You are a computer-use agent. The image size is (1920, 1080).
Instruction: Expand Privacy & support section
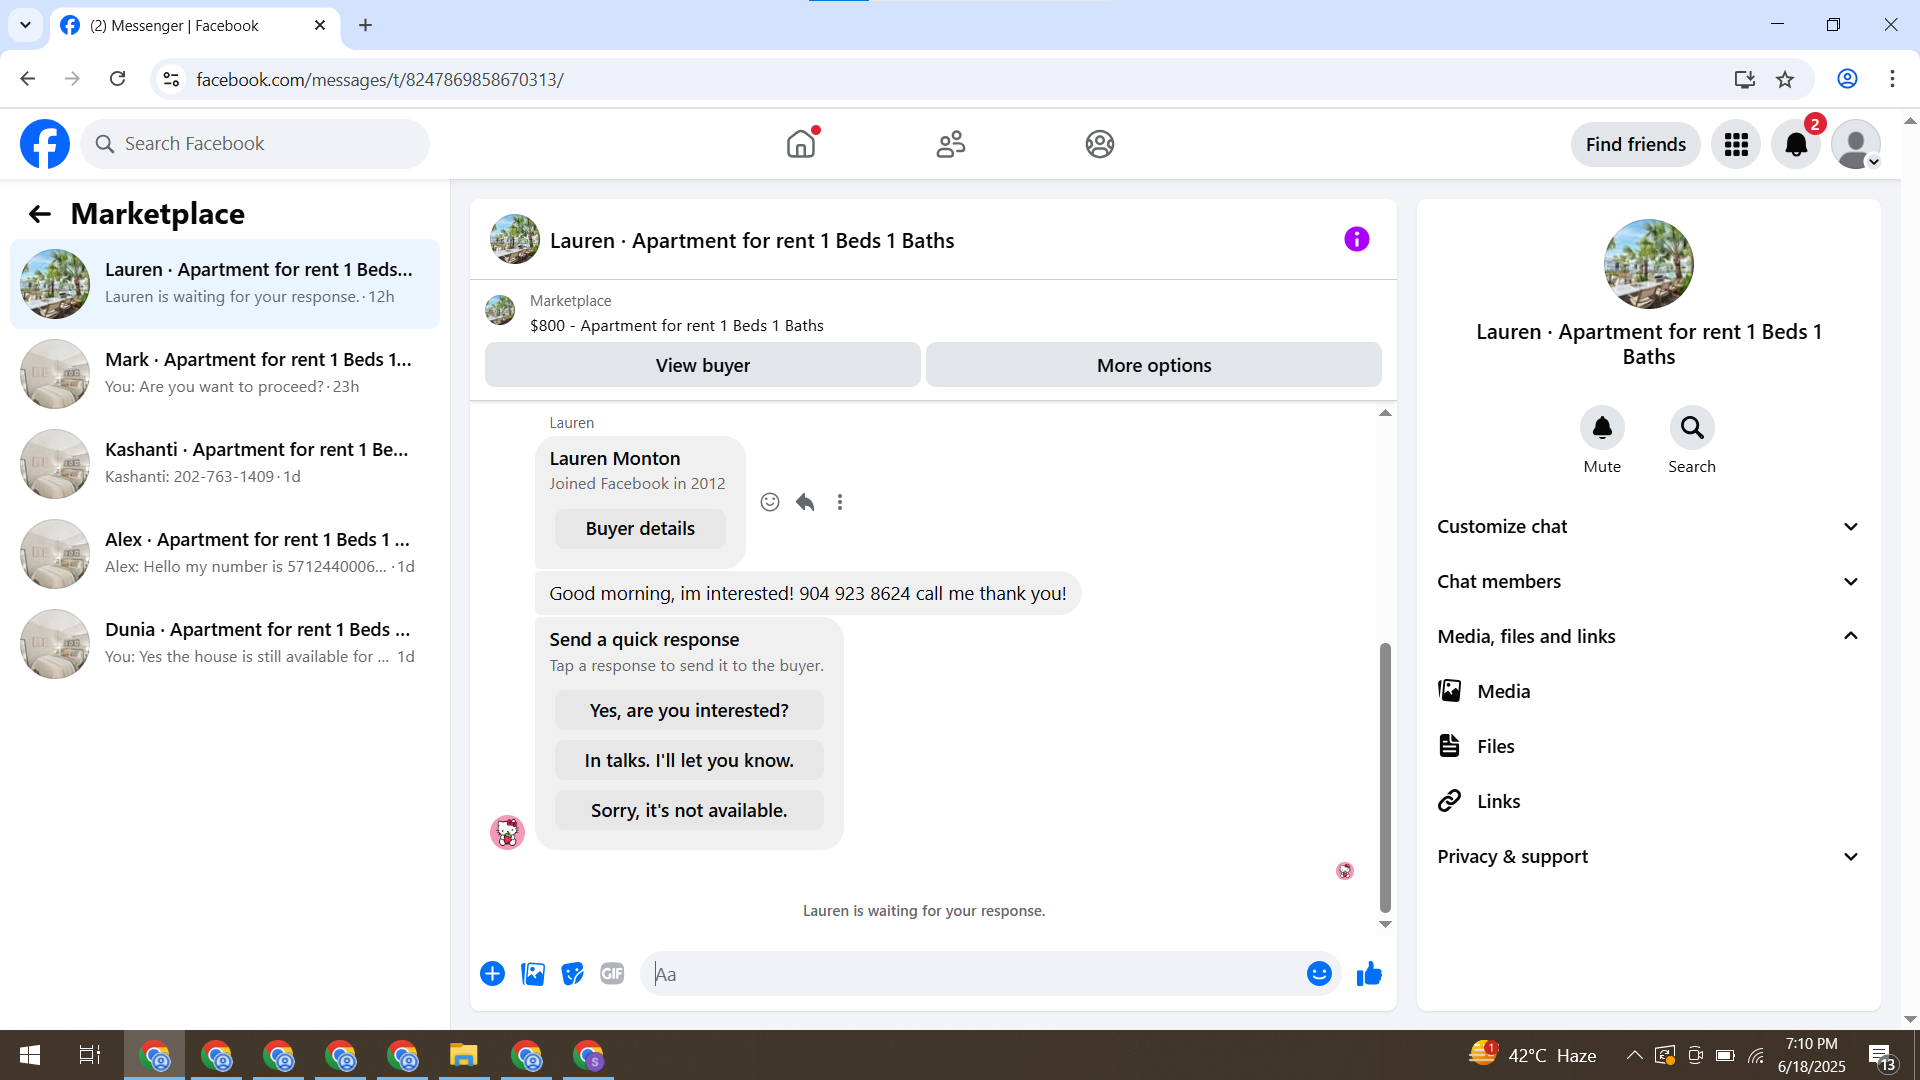pos(1649,857)
